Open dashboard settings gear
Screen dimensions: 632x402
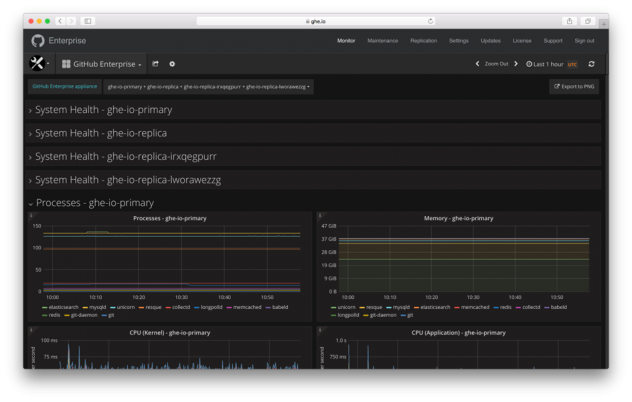coord(172,64)
